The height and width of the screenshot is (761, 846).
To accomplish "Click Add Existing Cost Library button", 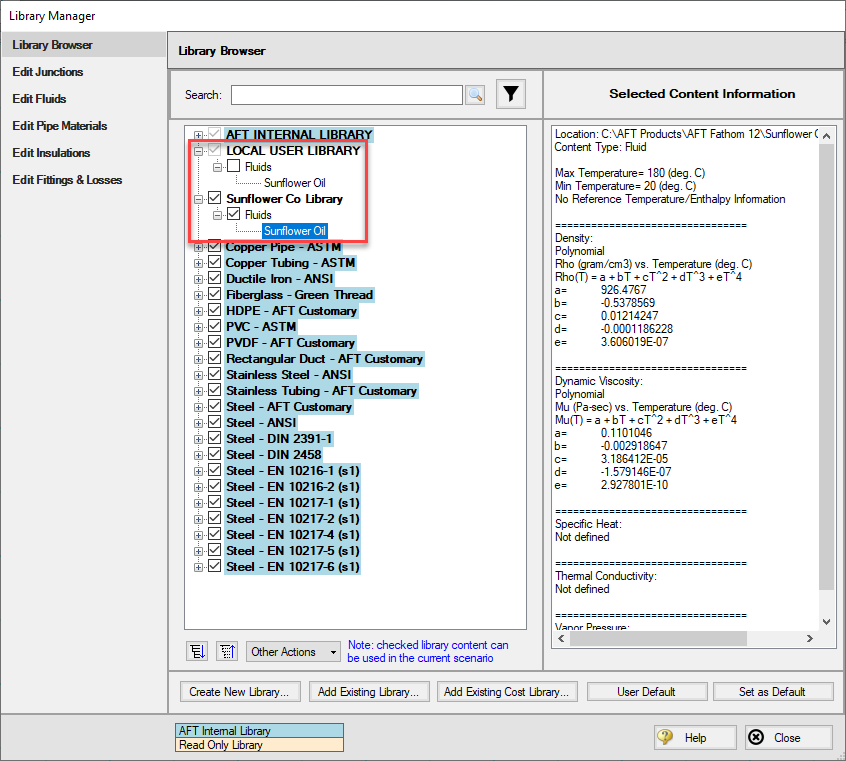I will click(x=507, y=692).
